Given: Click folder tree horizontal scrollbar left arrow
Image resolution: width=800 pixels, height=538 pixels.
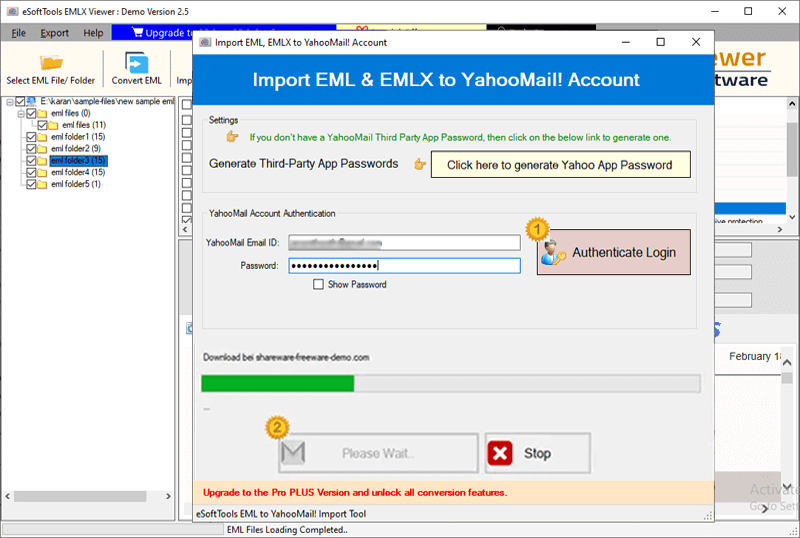Looking at the screenshot, I should click(x=8, y=496).
